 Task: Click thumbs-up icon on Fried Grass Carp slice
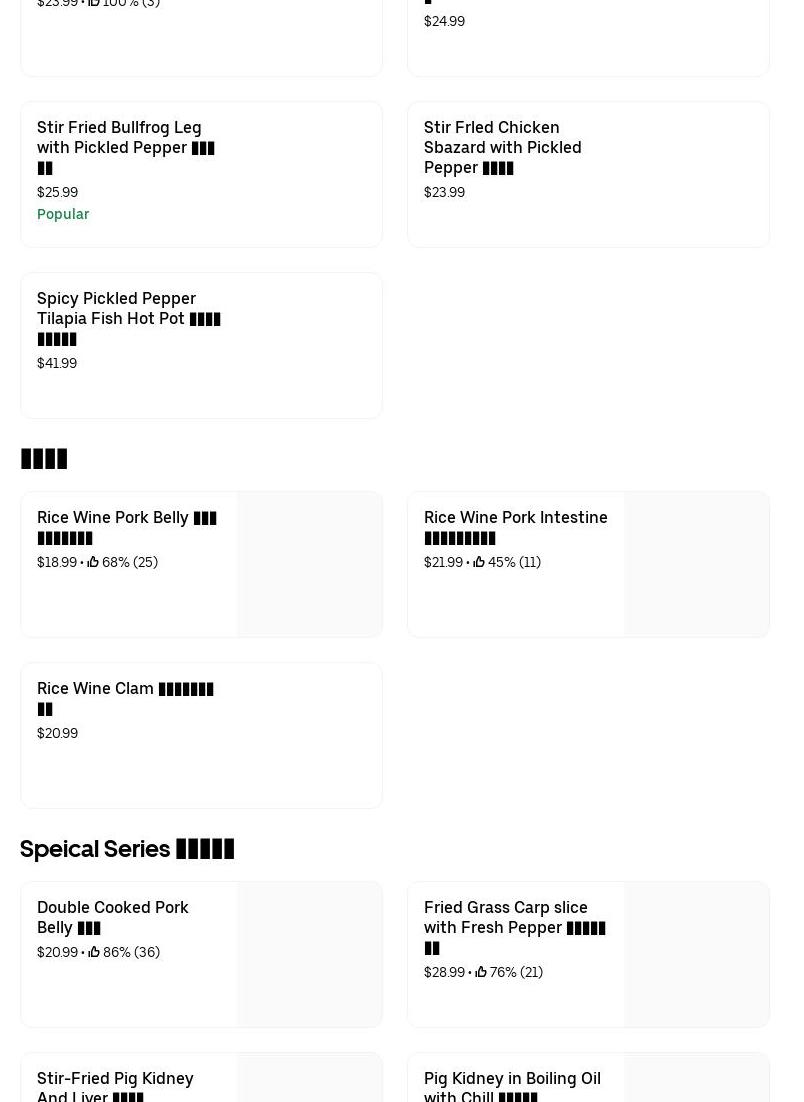point(481,972)
